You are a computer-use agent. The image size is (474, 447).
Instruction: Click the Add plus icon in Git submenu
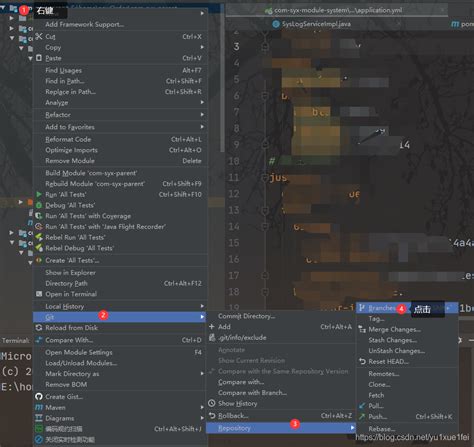[x=211, y=327]
